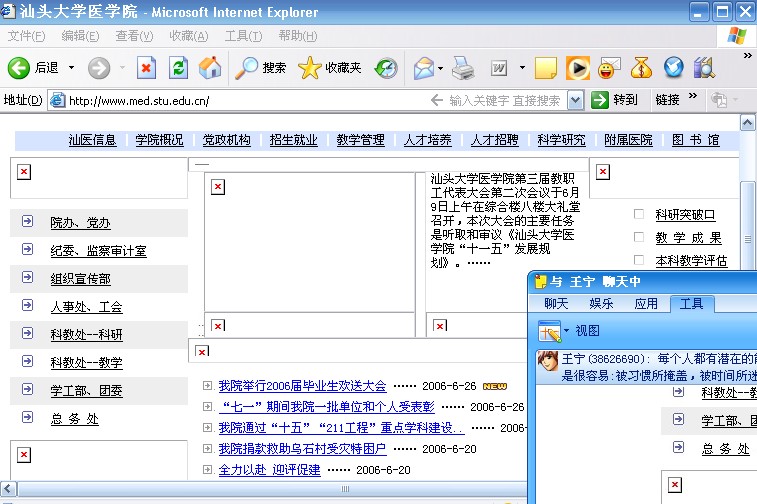Click the yellow note icon in toolbar
The height and width of the screenshot is (504, 757).
point(546,68)
